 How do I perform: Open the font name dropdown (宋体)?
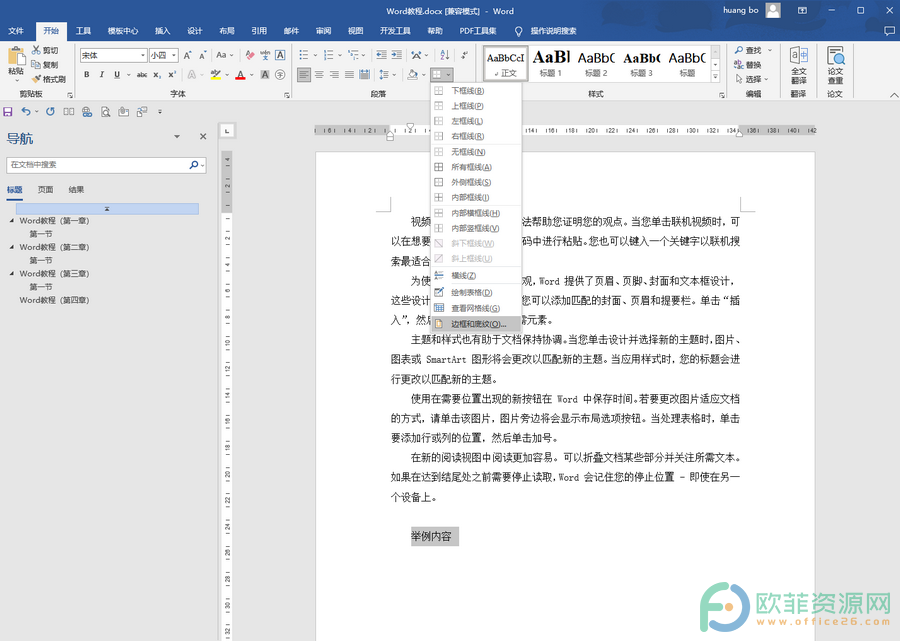click(143, 56)
